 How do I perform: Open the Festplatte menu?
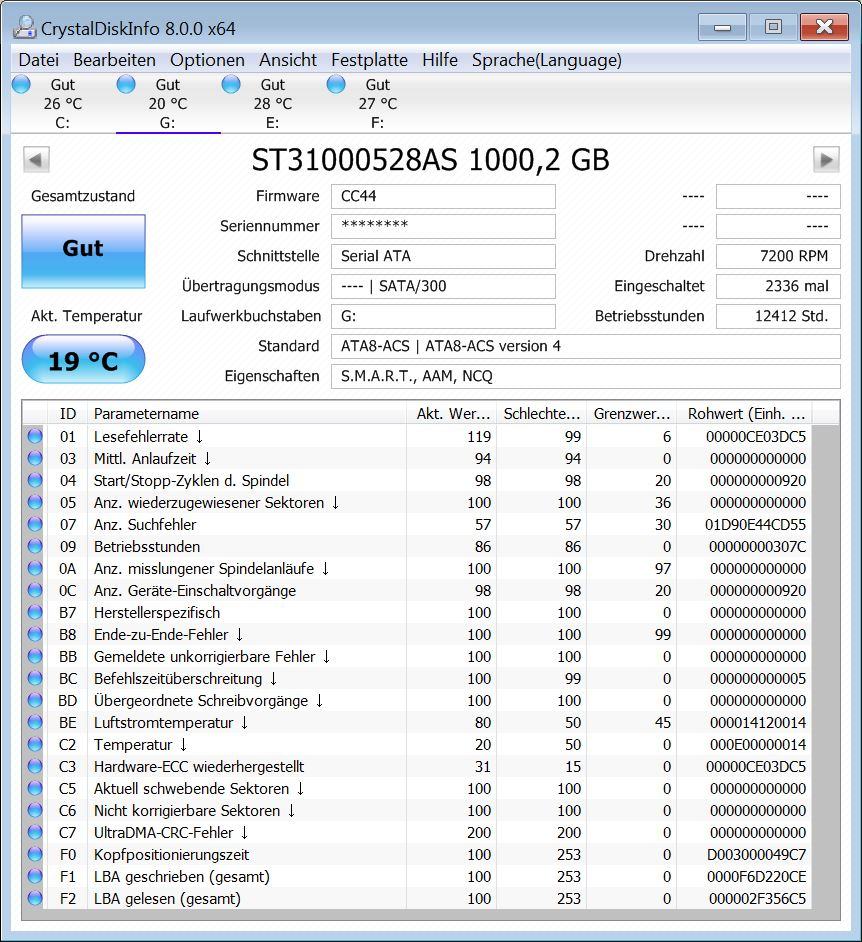click(369, 60)
